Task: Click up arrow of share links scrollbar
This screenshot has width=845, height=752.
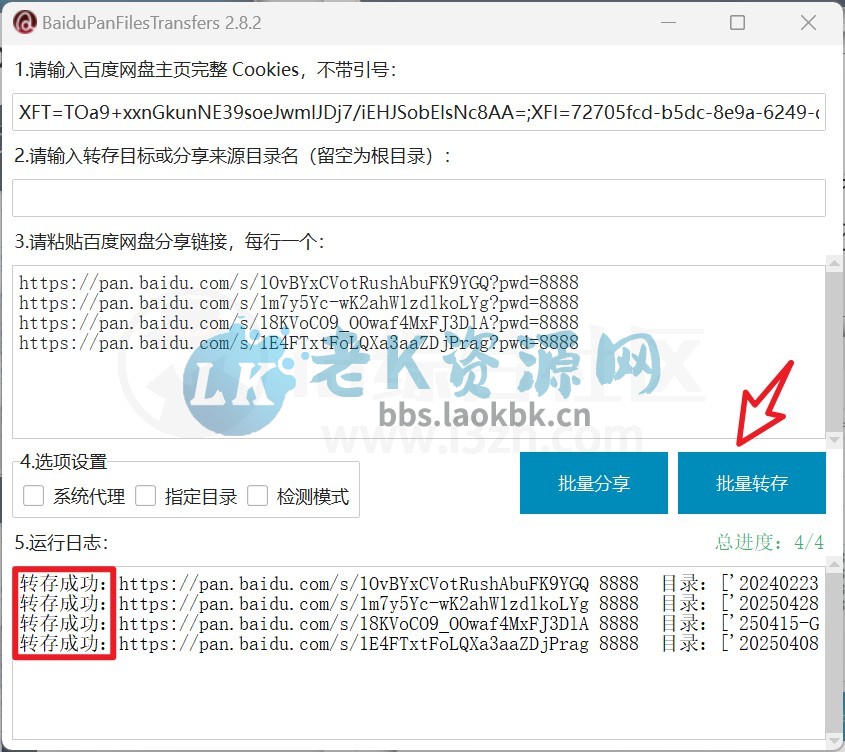Action: (835, 264)
